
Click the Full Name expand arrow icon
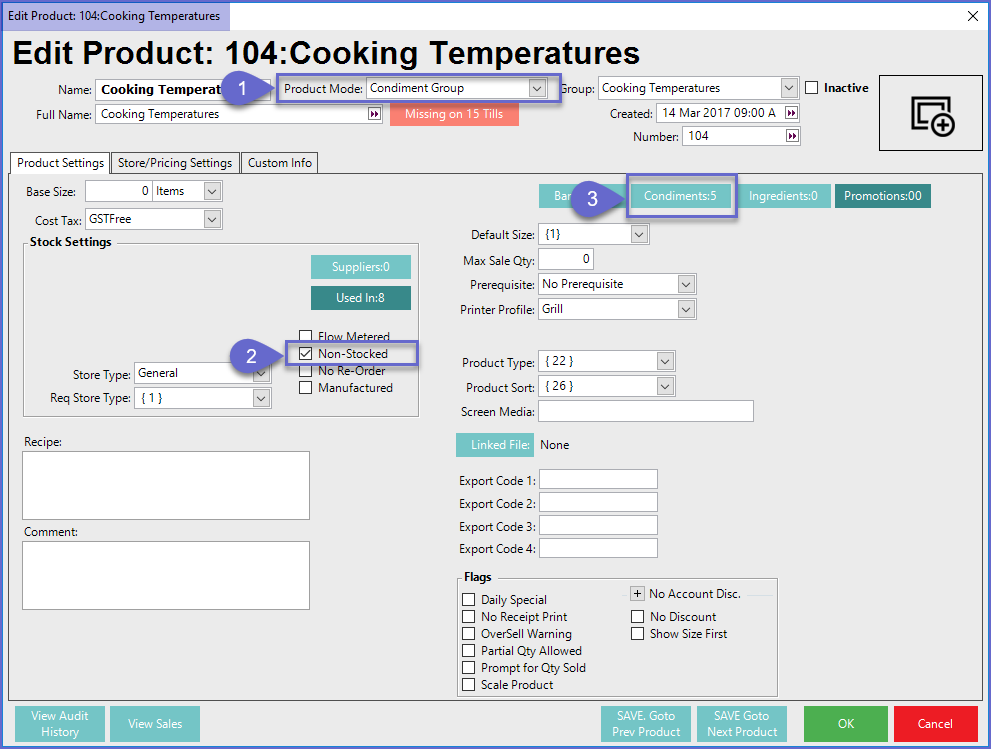pyautogui.click(x=375, y=115)
